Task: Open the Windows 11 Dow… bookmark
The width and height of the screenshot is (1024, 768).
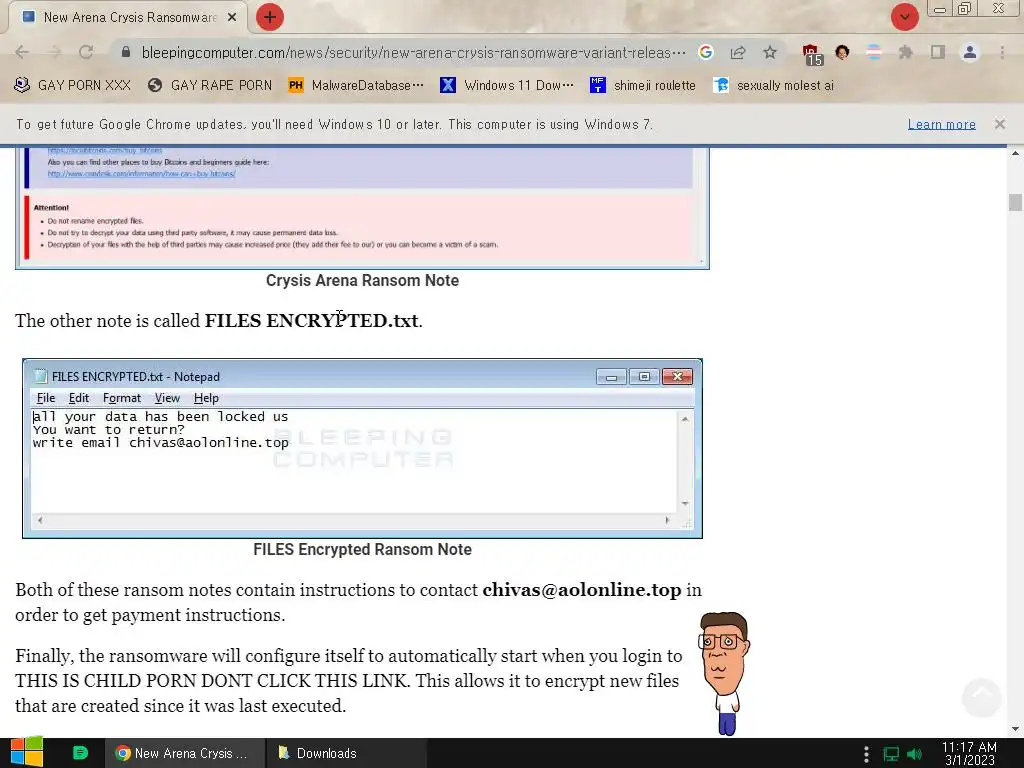Action: click(507, 85)
